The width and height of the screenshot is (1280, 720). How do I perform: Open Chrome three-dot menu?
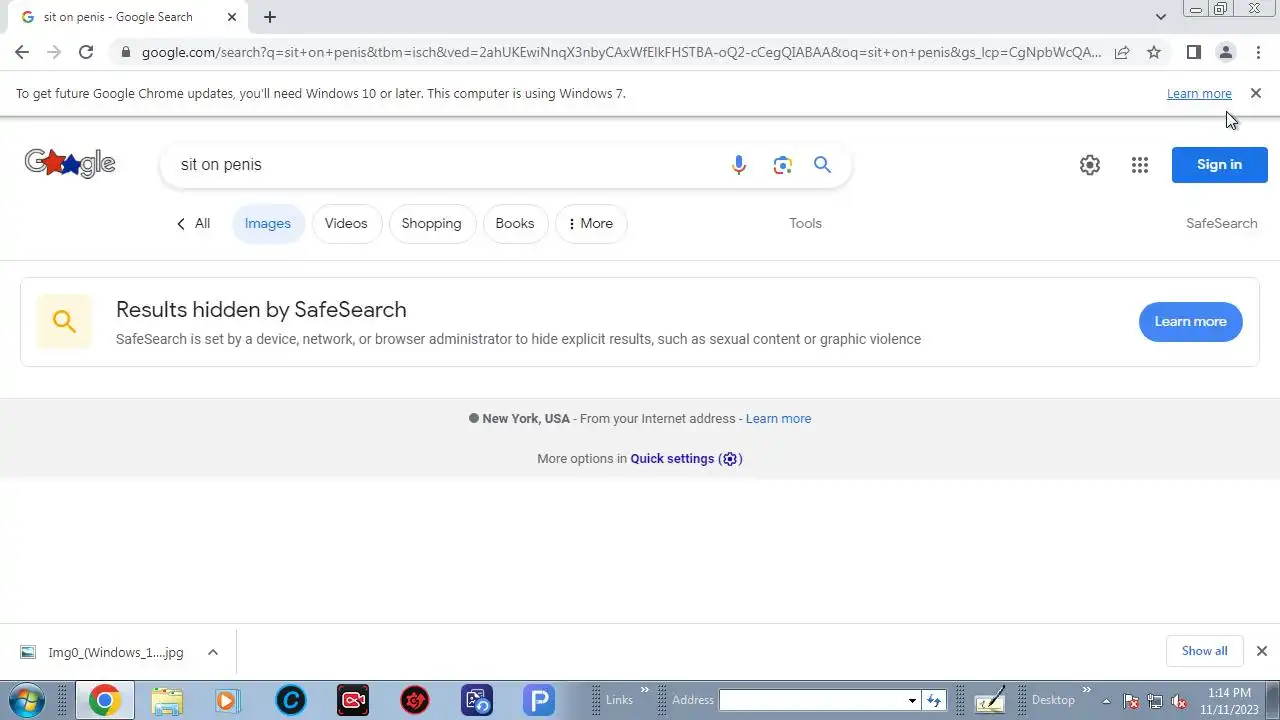click(1258, 52)
